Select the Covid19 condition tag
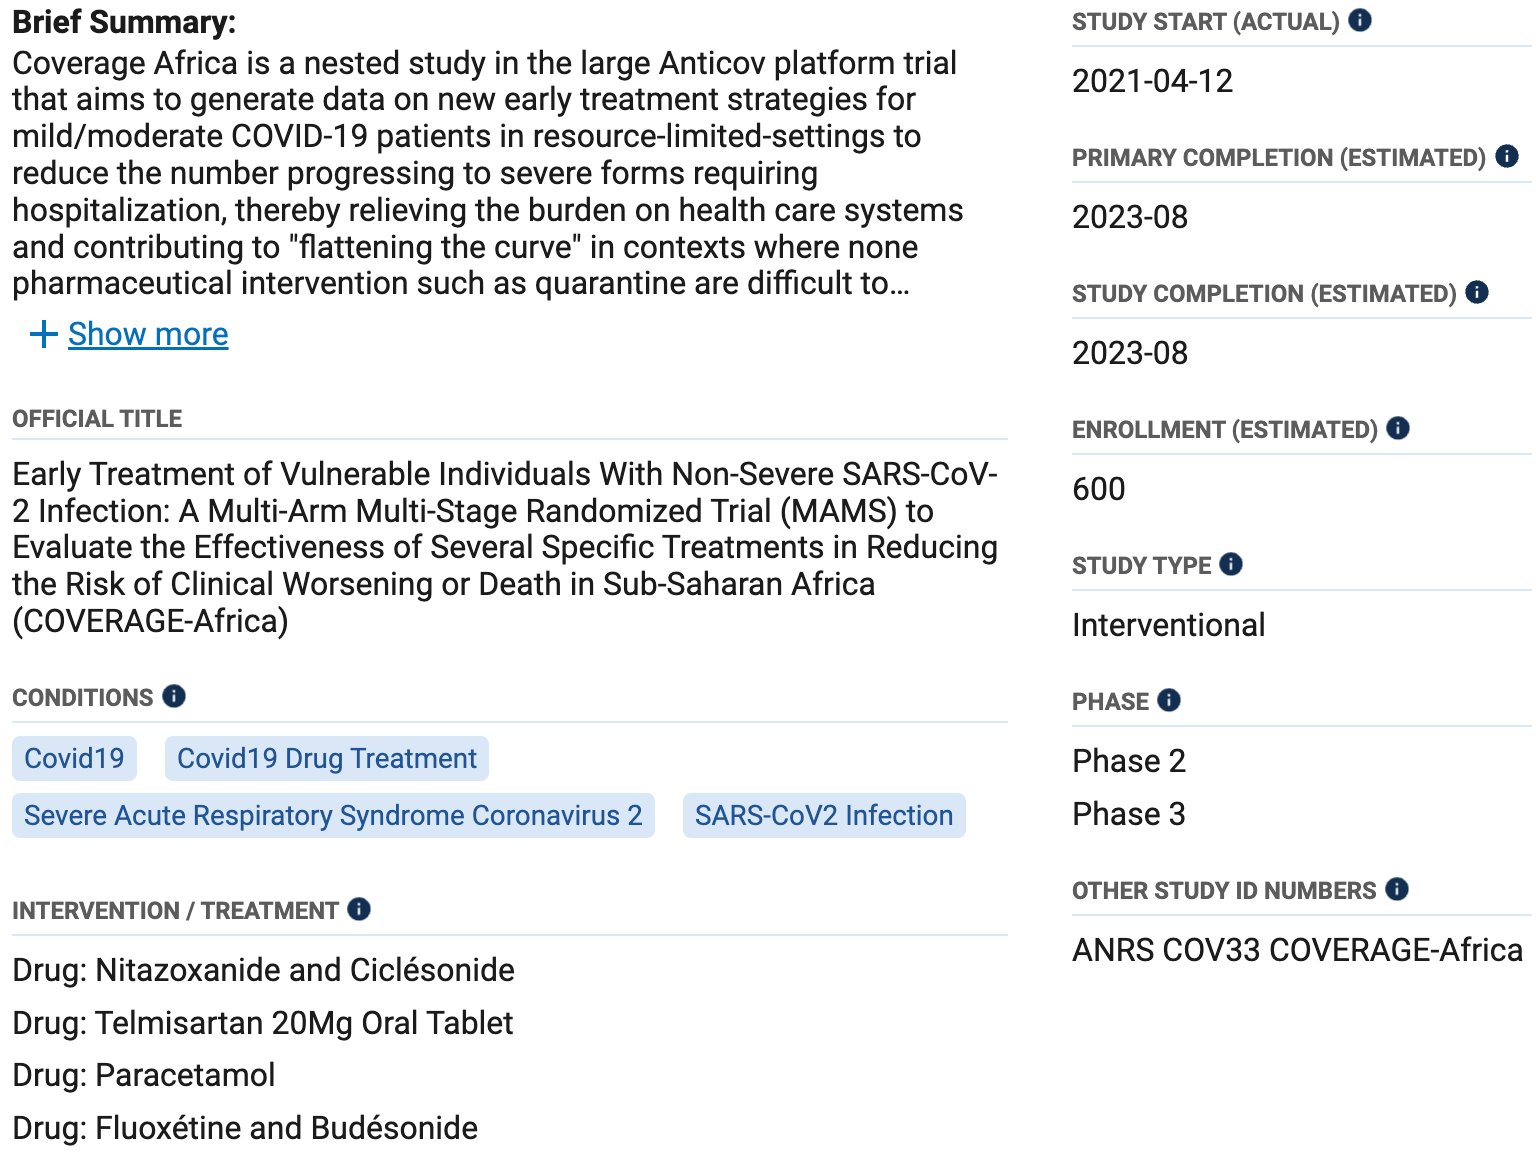Viewport: 1536px width, 1156px height. click(74, 758)
